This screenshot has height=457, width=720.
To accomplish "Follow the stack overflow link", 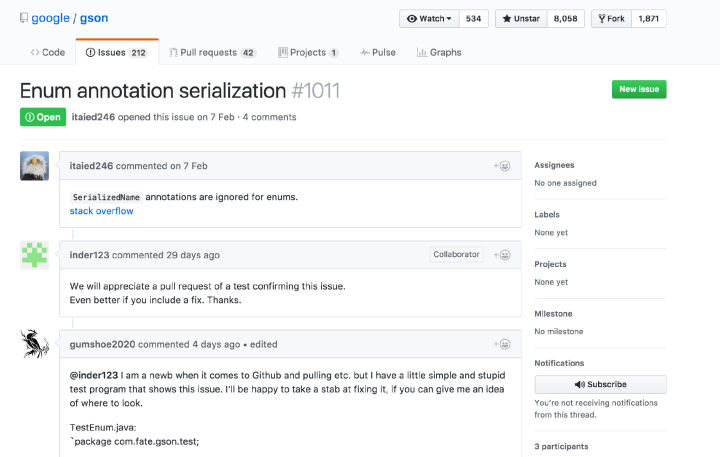I will tap(101, 211).
